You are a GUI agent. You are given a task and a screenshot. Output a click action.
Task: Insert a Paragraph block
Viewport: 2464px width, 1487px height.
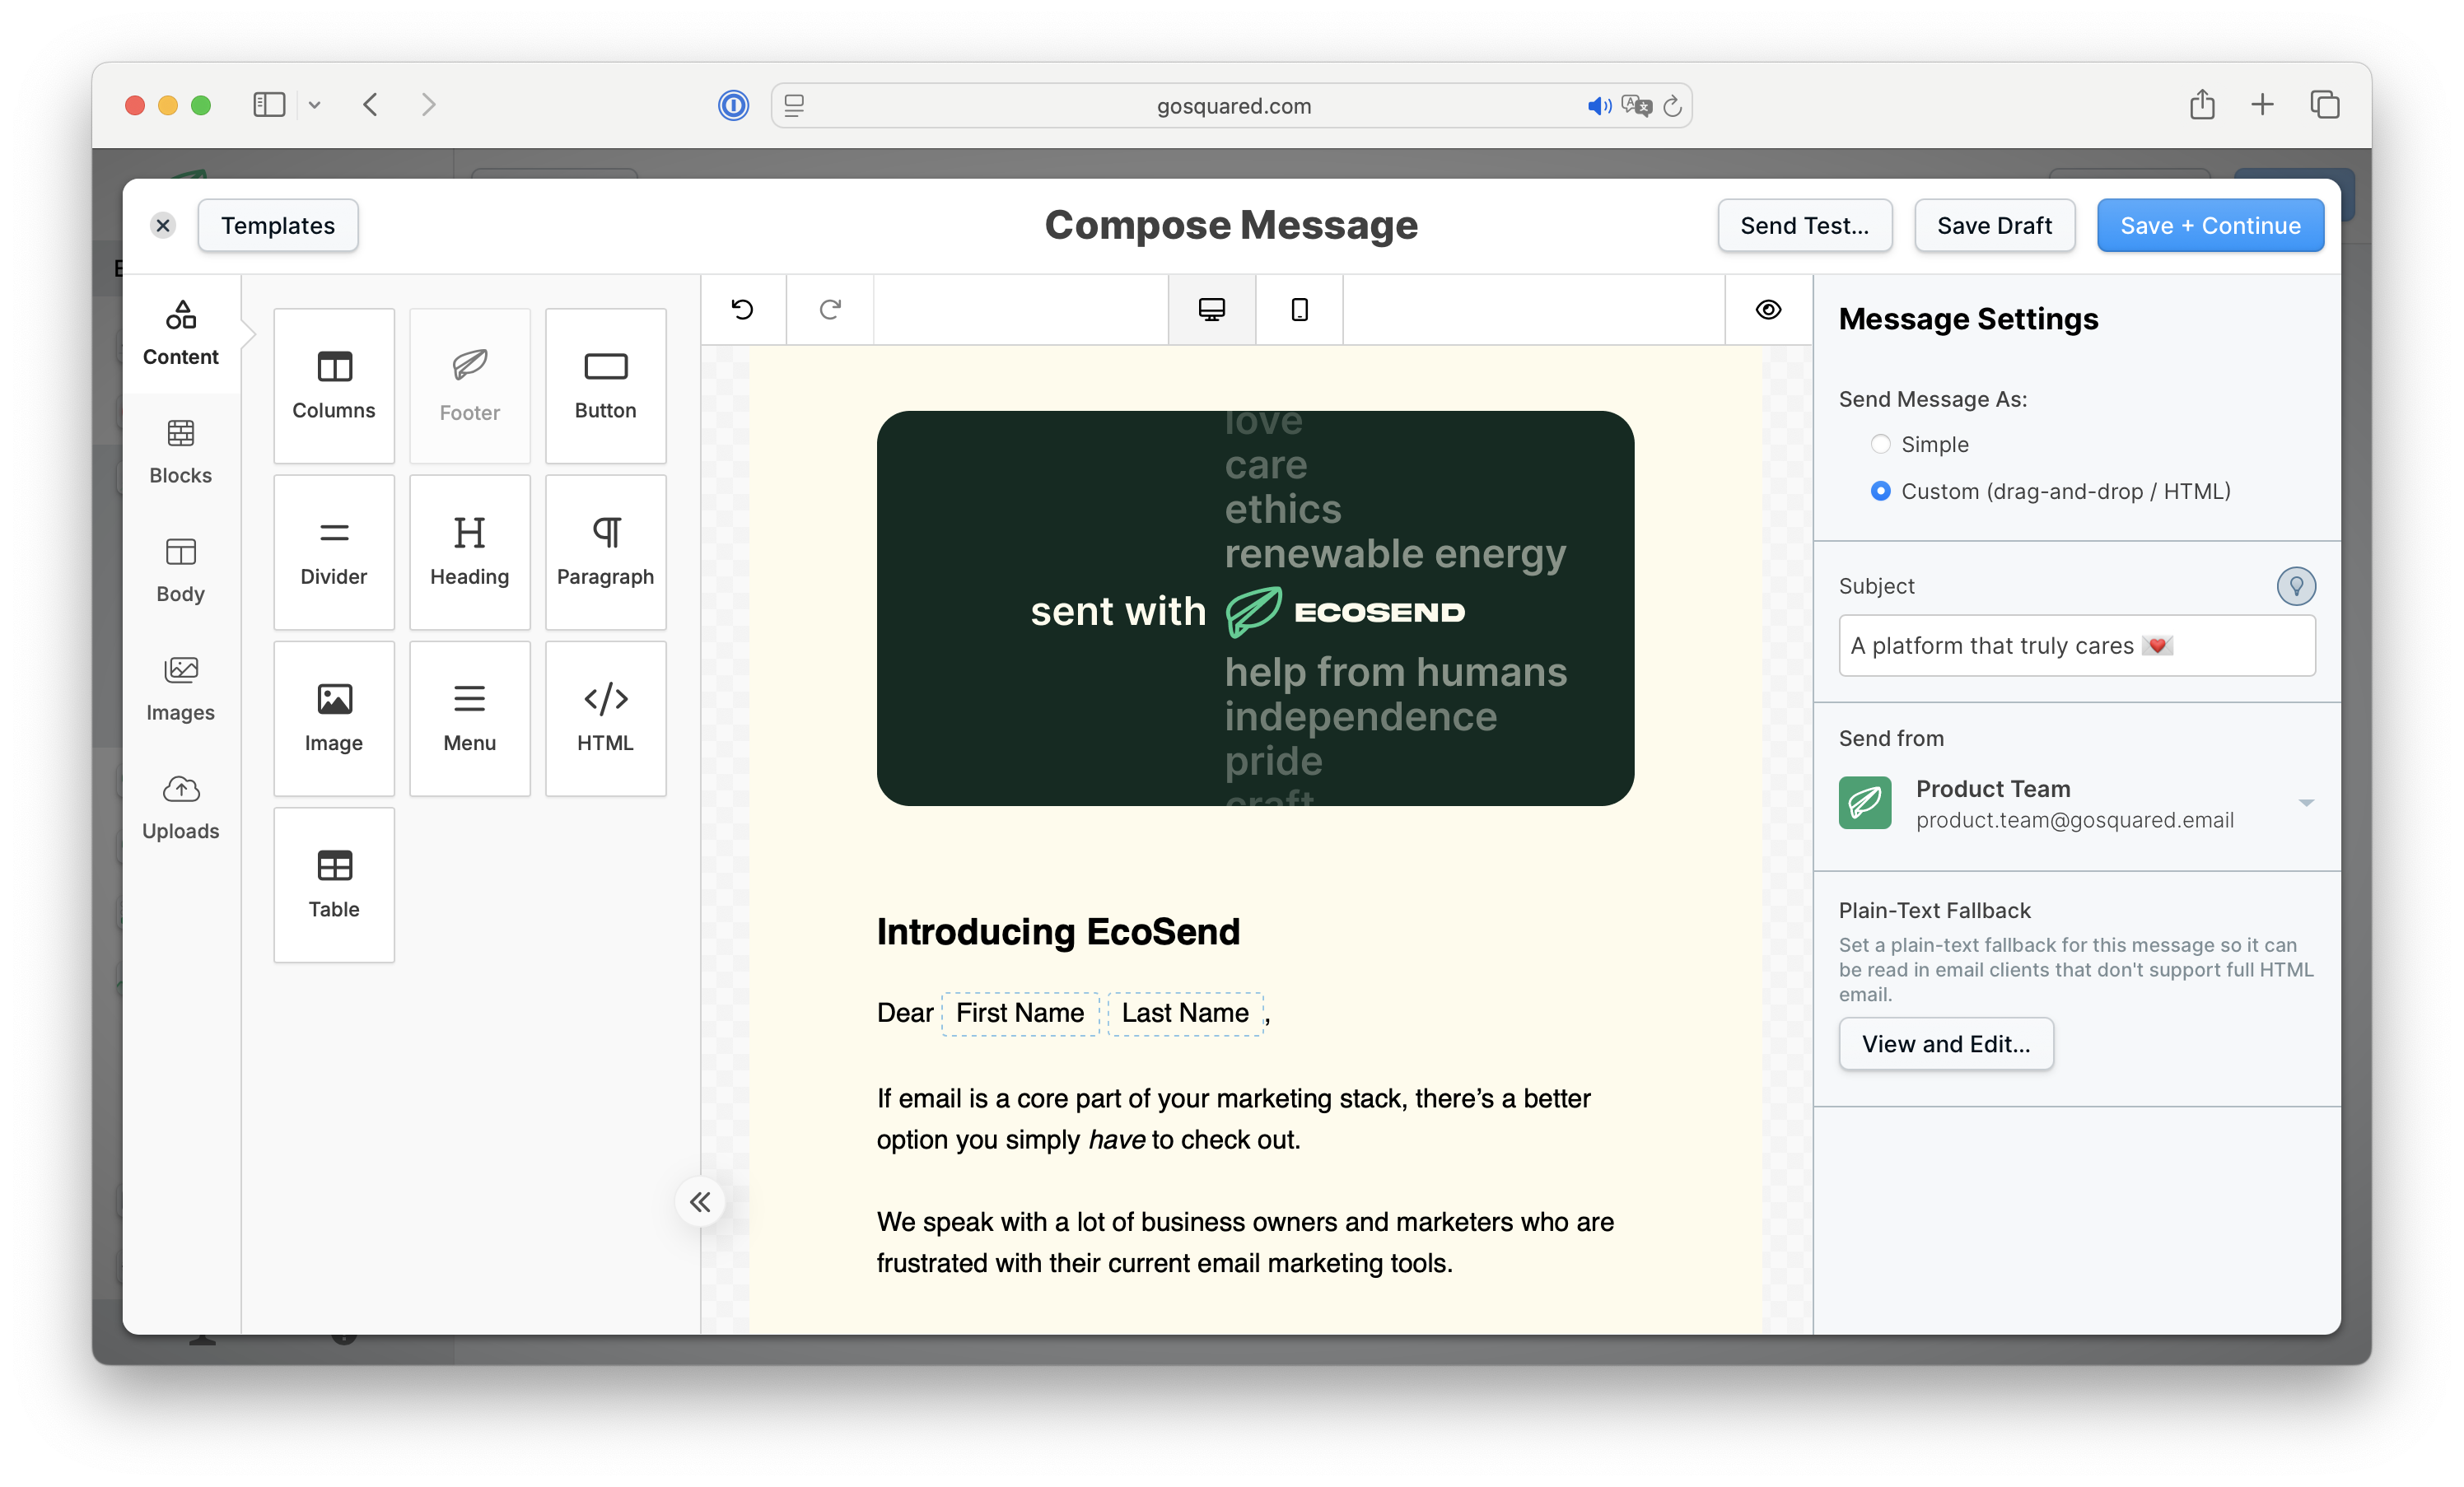pyautogui.click(x=606, y=552)
